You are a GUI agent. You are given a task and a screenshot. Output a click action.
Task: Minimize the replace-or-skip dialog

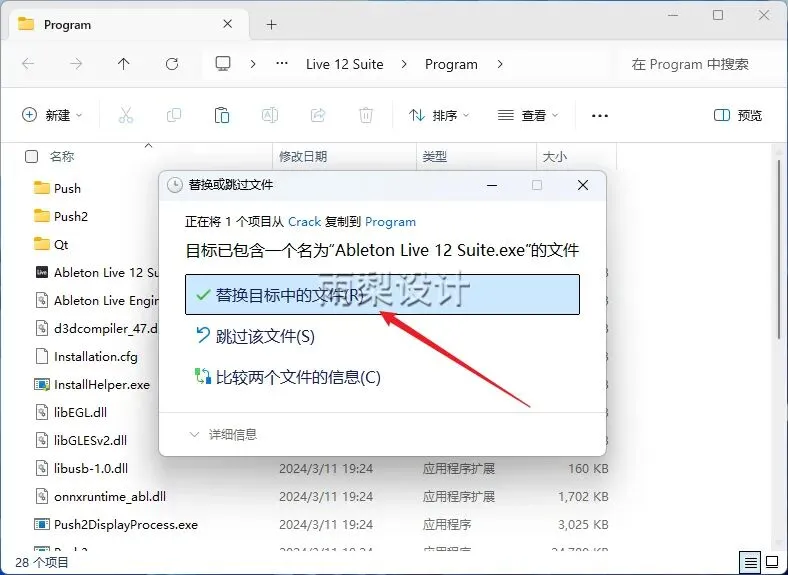pos(492,185)
